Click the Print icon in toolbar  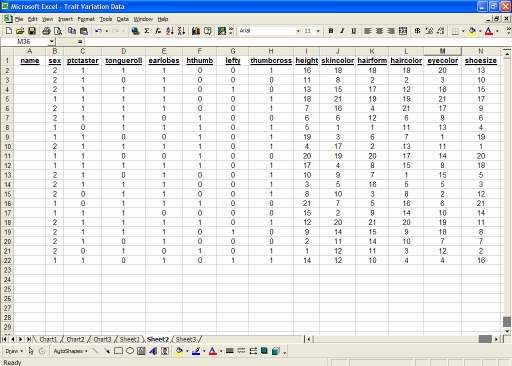coord(46,31)
